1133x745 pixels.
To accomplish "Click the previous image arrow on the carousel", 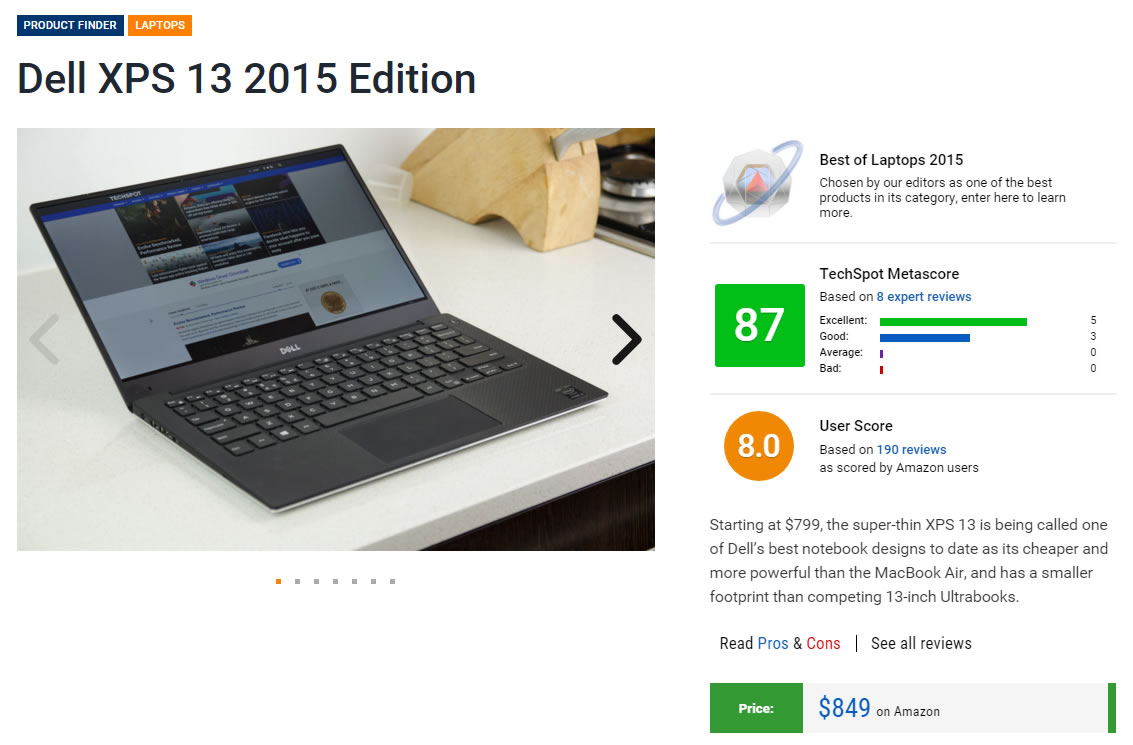I will coord(45,339).
